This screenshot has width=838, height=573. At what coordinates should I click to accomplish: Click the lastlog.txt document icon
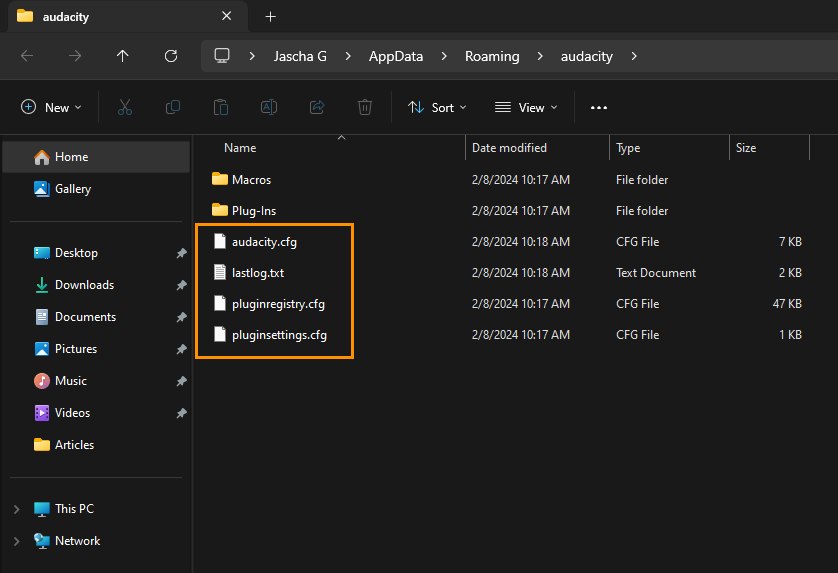tap(220, 272)
